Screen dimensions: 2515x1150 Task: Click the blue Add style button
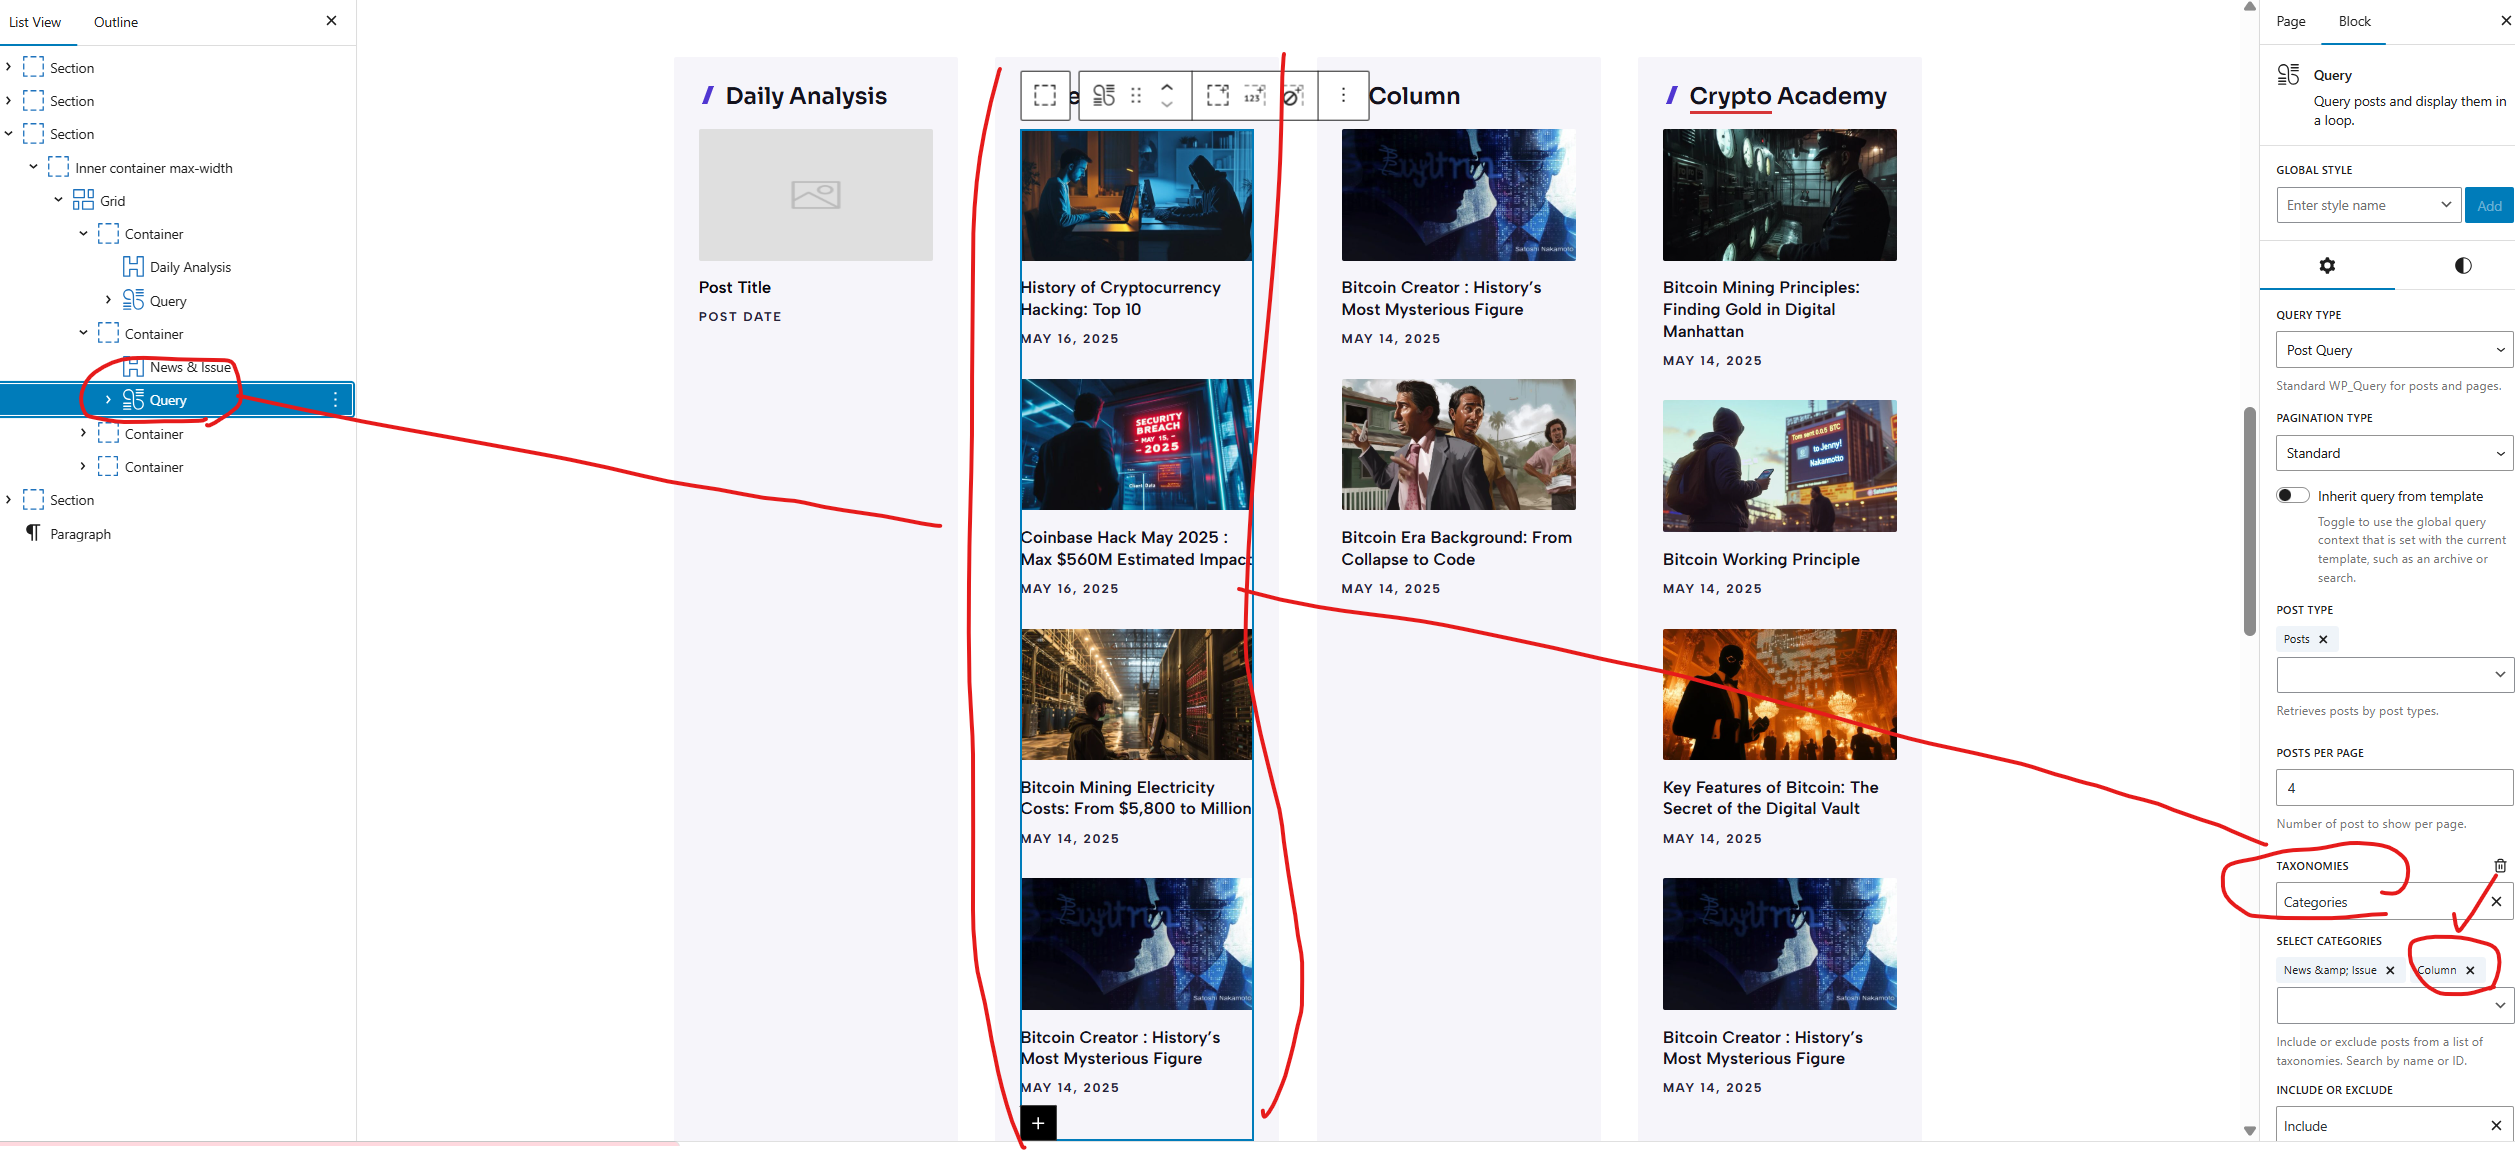(x=2488, y=206)
